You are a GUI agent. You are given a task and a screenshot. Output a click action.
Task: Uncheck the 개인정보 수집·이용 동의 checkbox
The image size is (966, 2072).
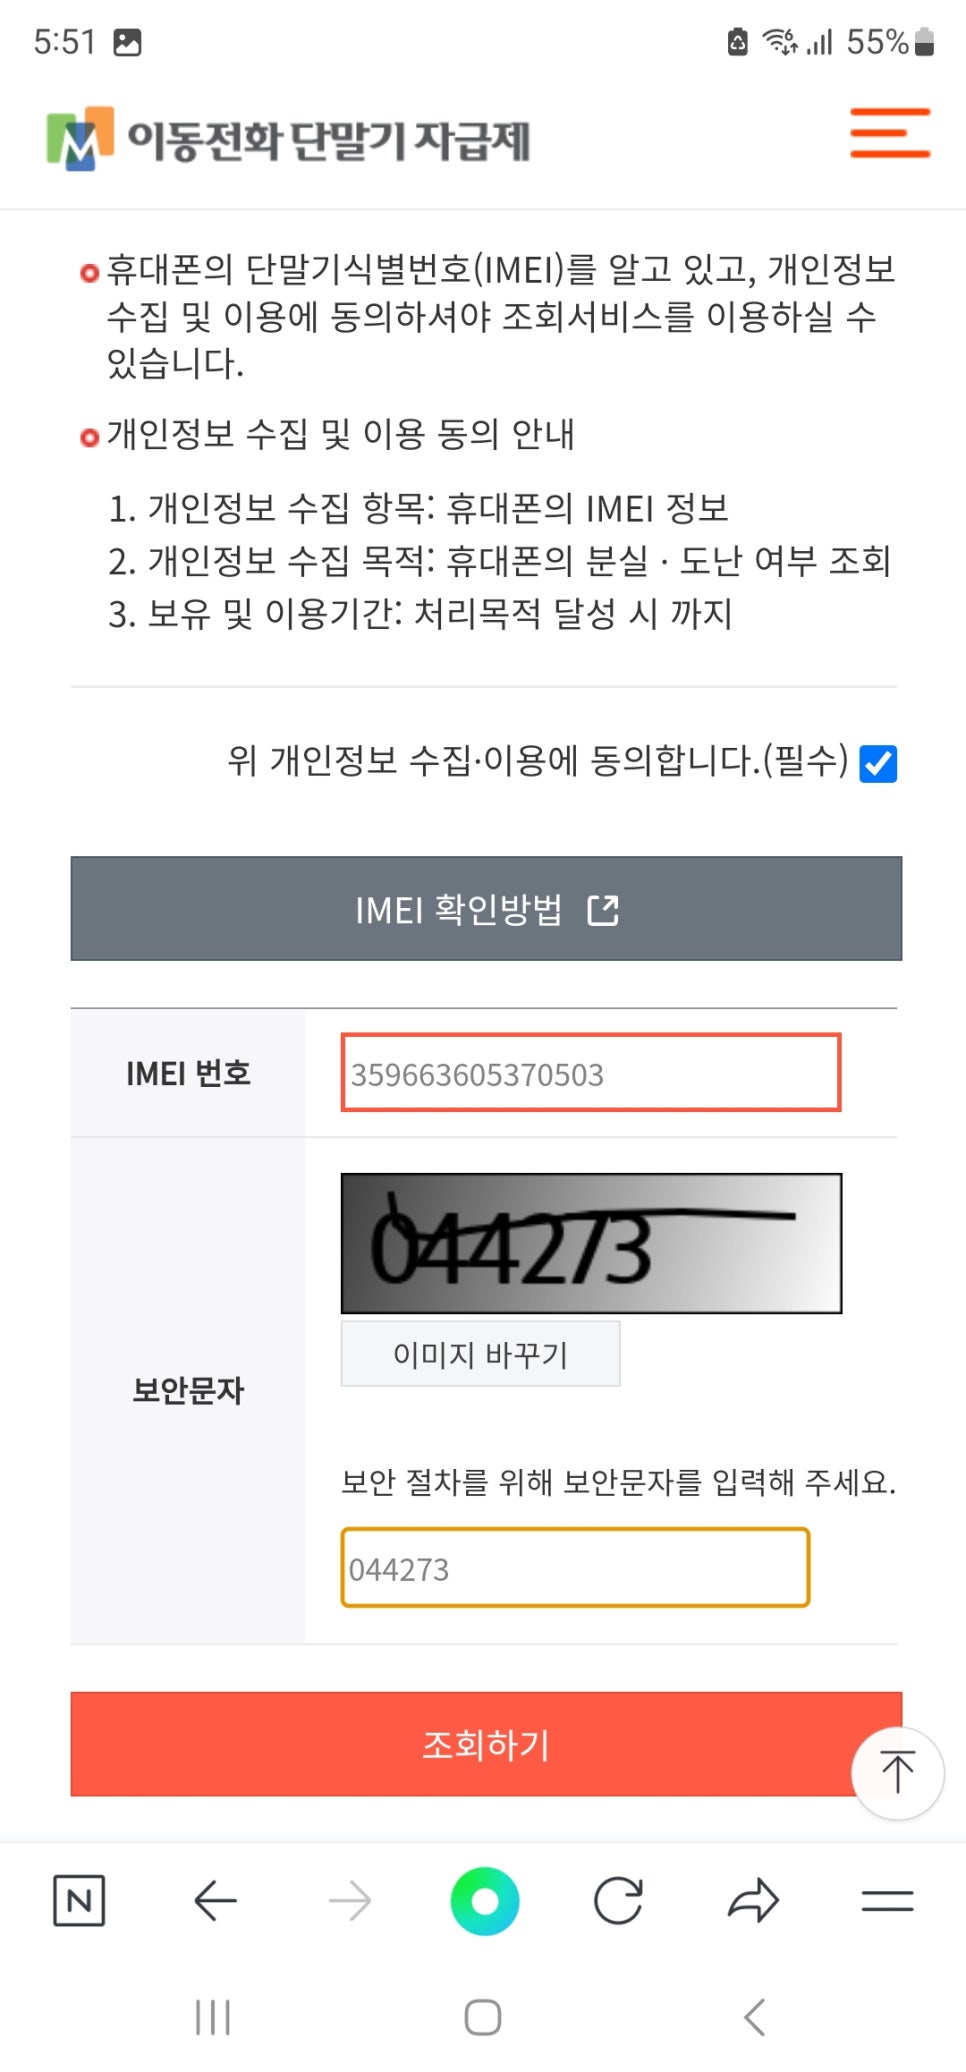[879, 763]
